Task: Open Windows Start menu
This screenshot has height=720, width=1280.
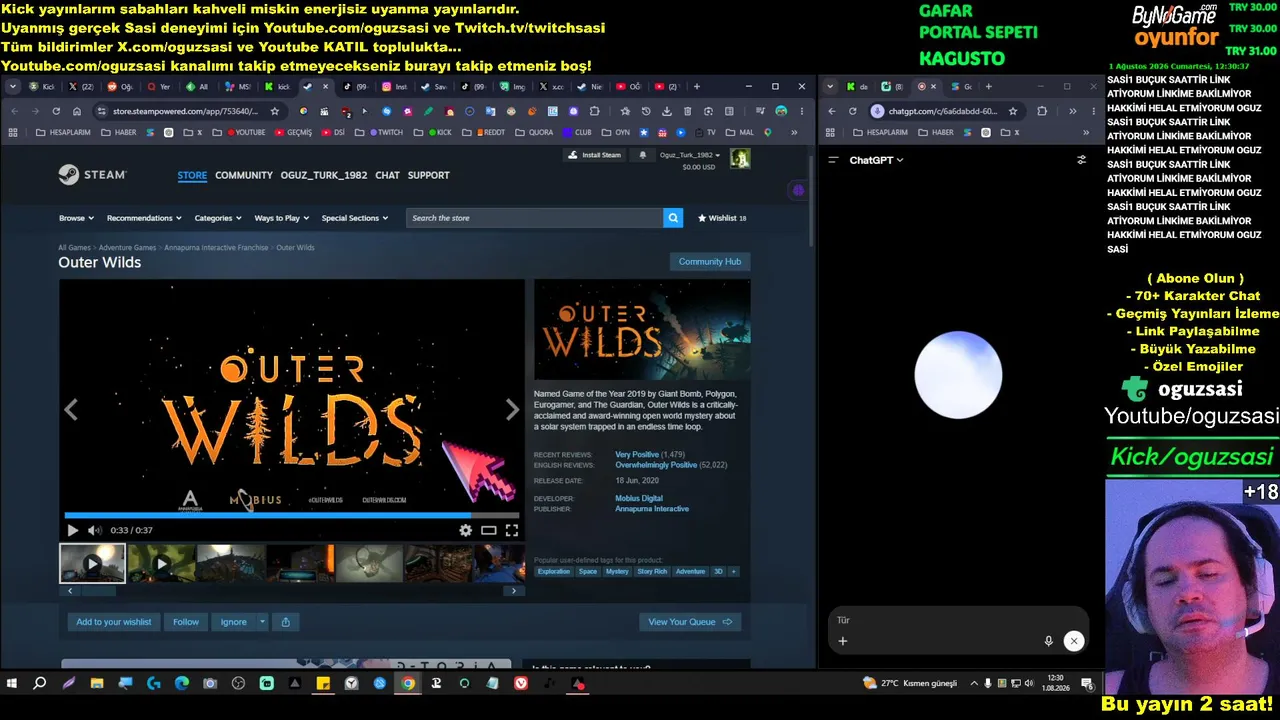Action: (12, 684)
